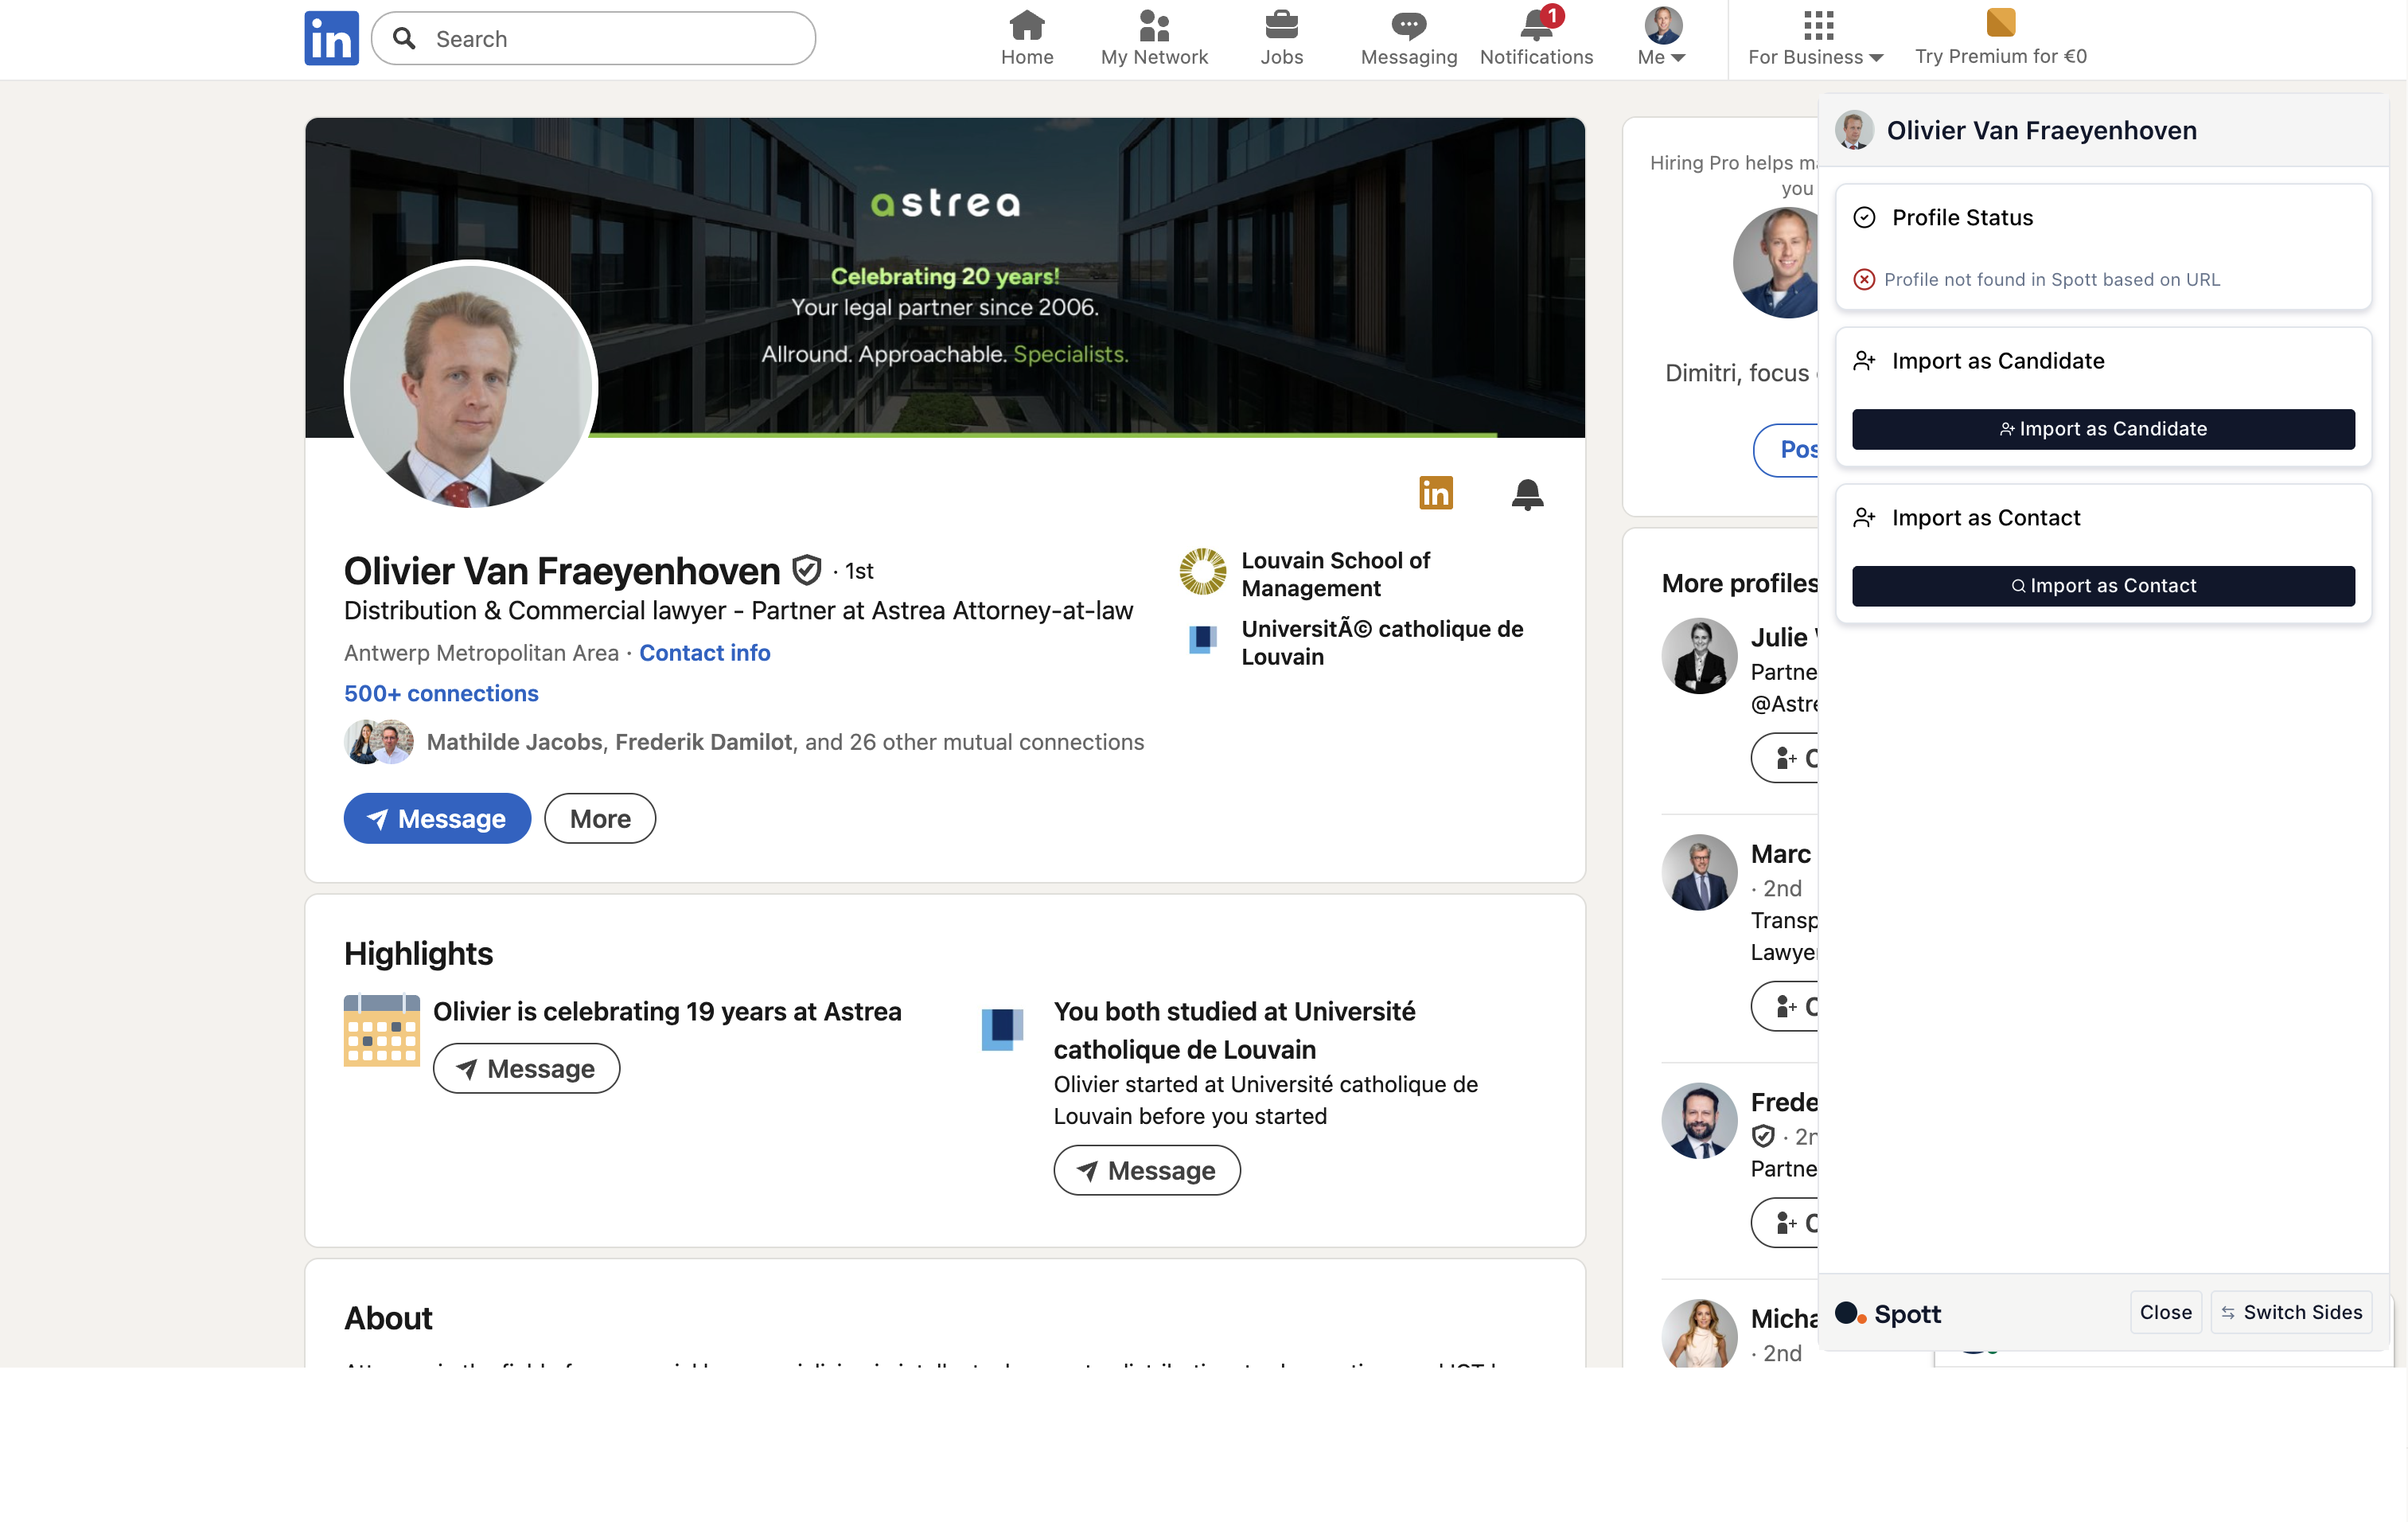Click Connect button under Marc's profile
This screenshot has width=2408, height=1522.
point(1785,1006)
